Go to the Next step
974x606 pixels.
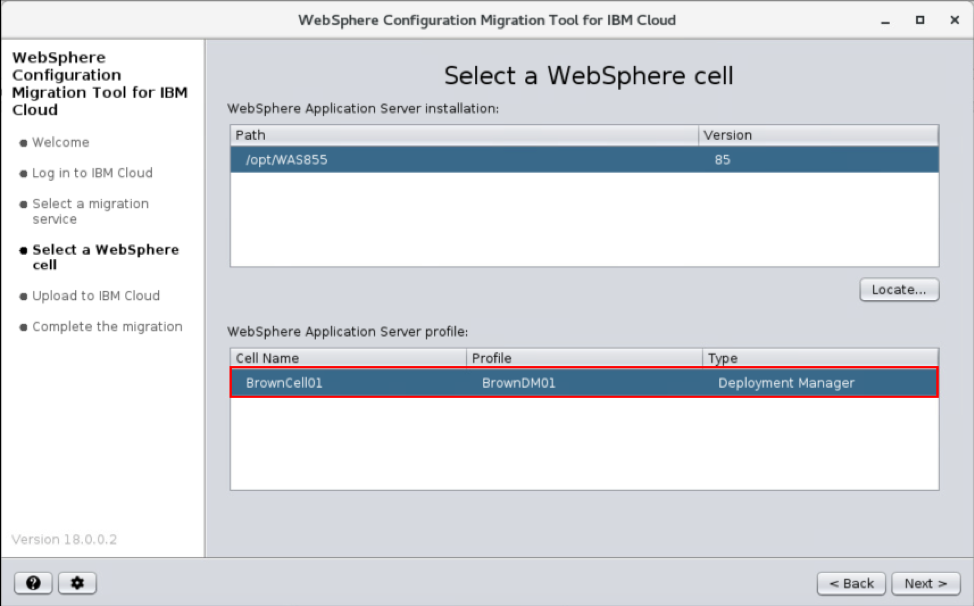926,583
